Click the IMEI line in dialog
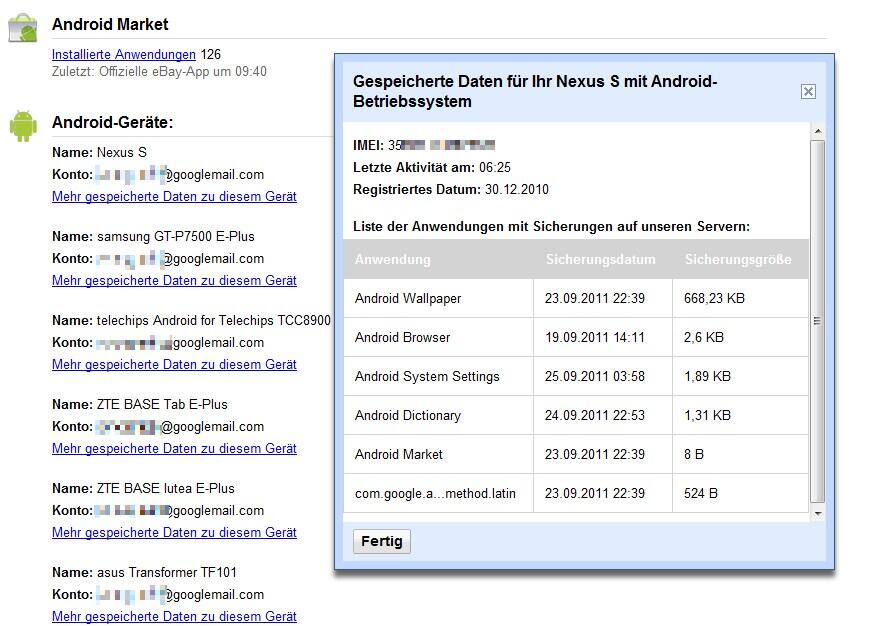 point(424,145)
